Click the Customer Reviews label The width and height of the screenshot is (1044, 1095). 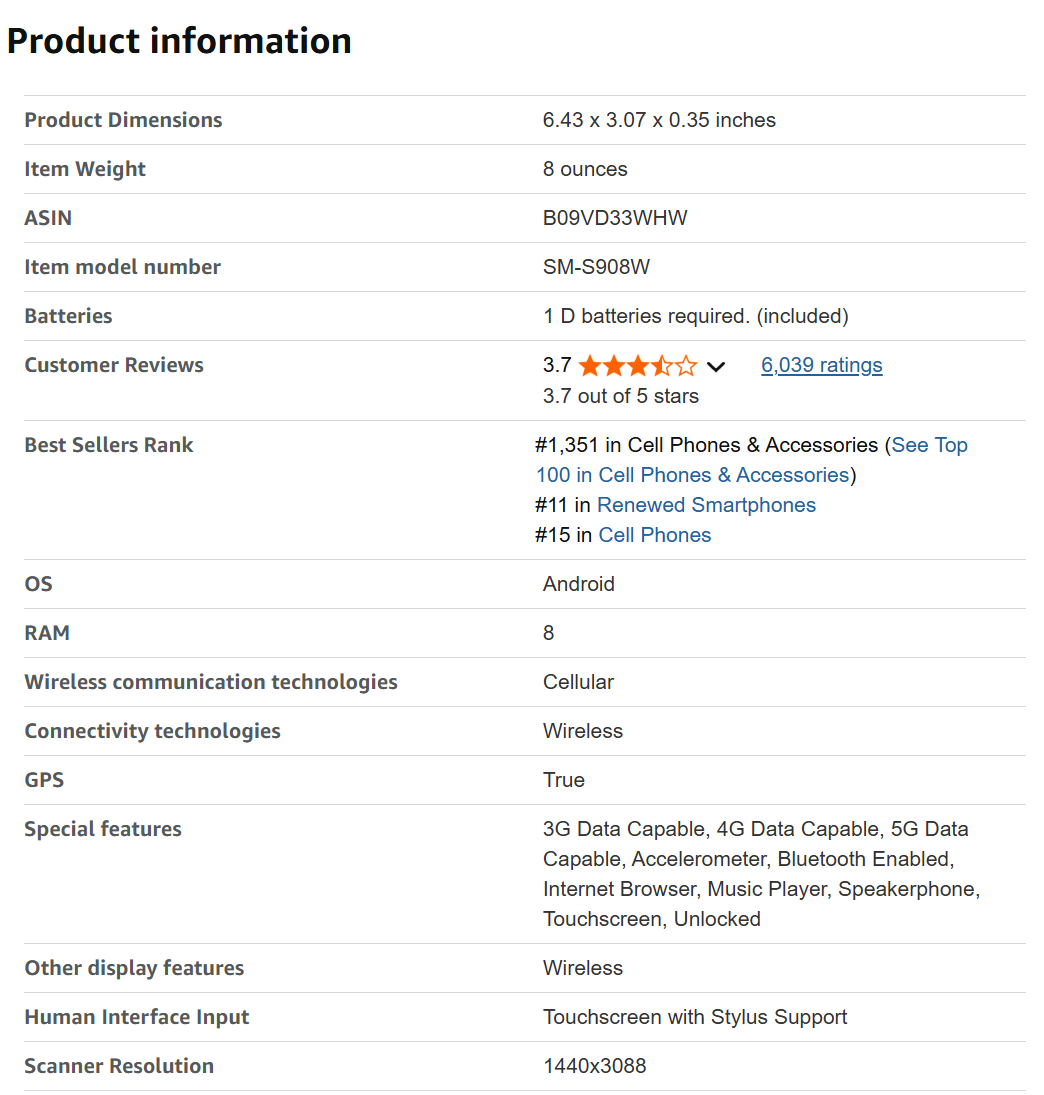[x=114, y=365]
